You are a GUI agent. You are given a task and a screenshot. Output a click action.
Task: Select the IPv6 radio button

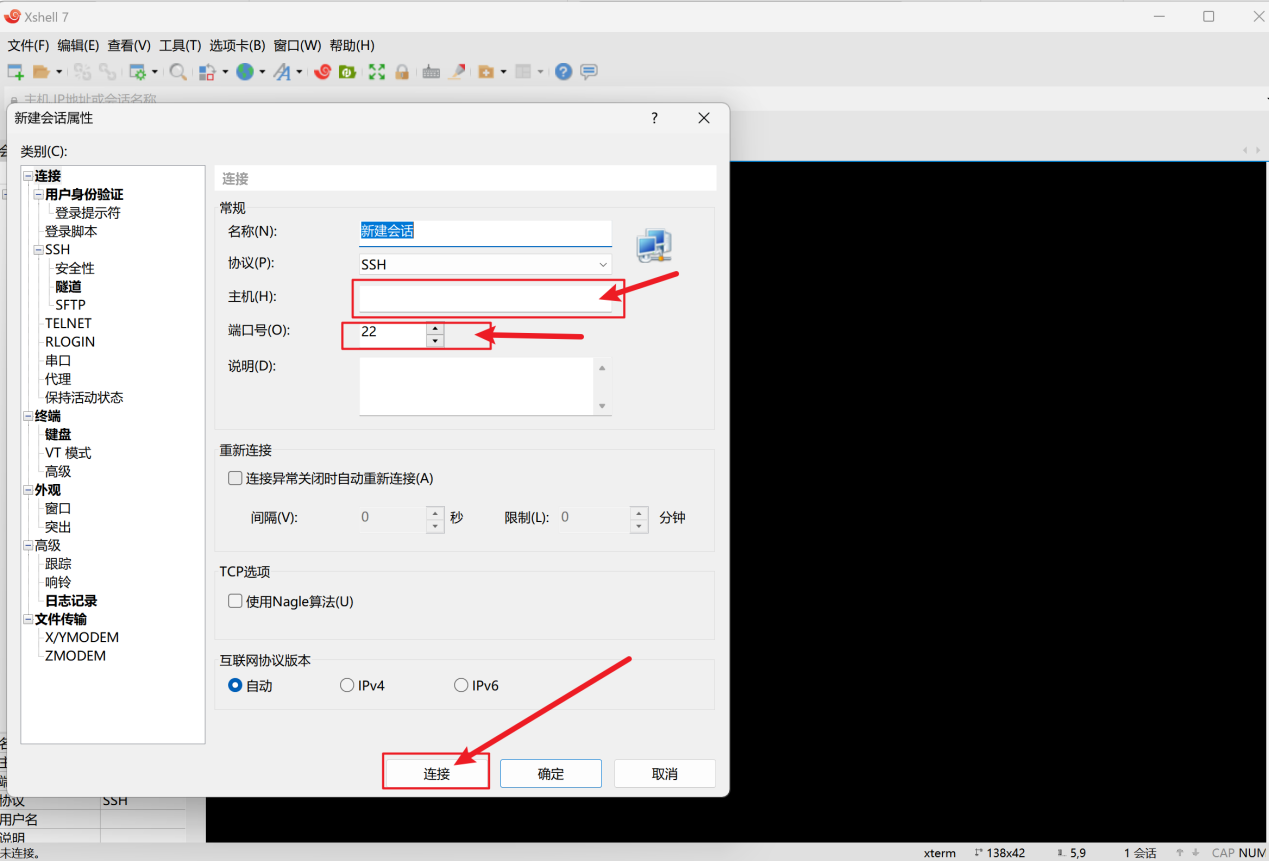coord(461,686)
